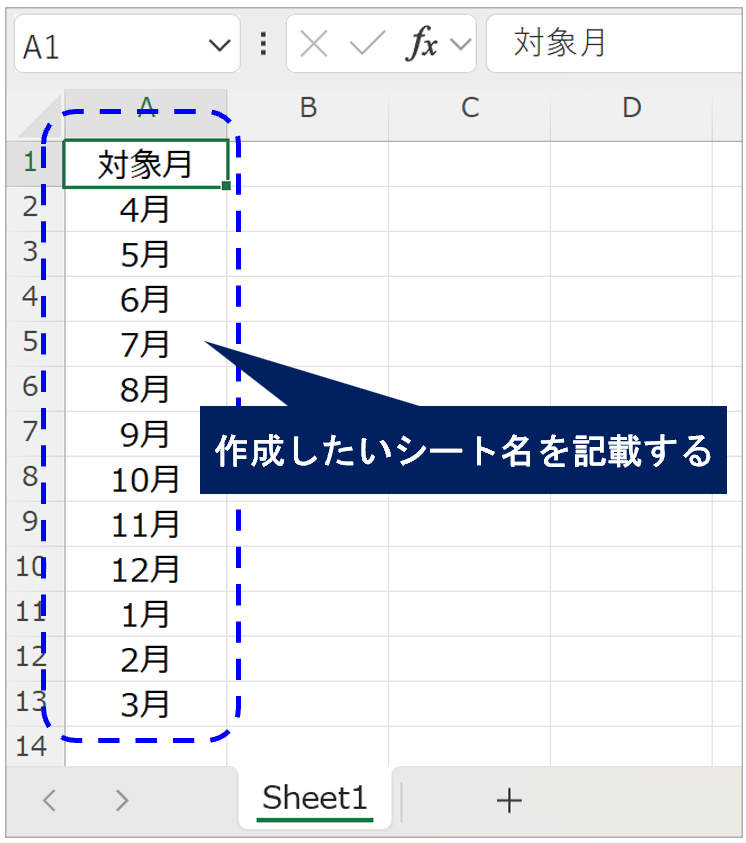This screenshot has width=746, height=843.
Task: Select the cell containing 7月
Action: pyautogui.click(x=146, y=344)
